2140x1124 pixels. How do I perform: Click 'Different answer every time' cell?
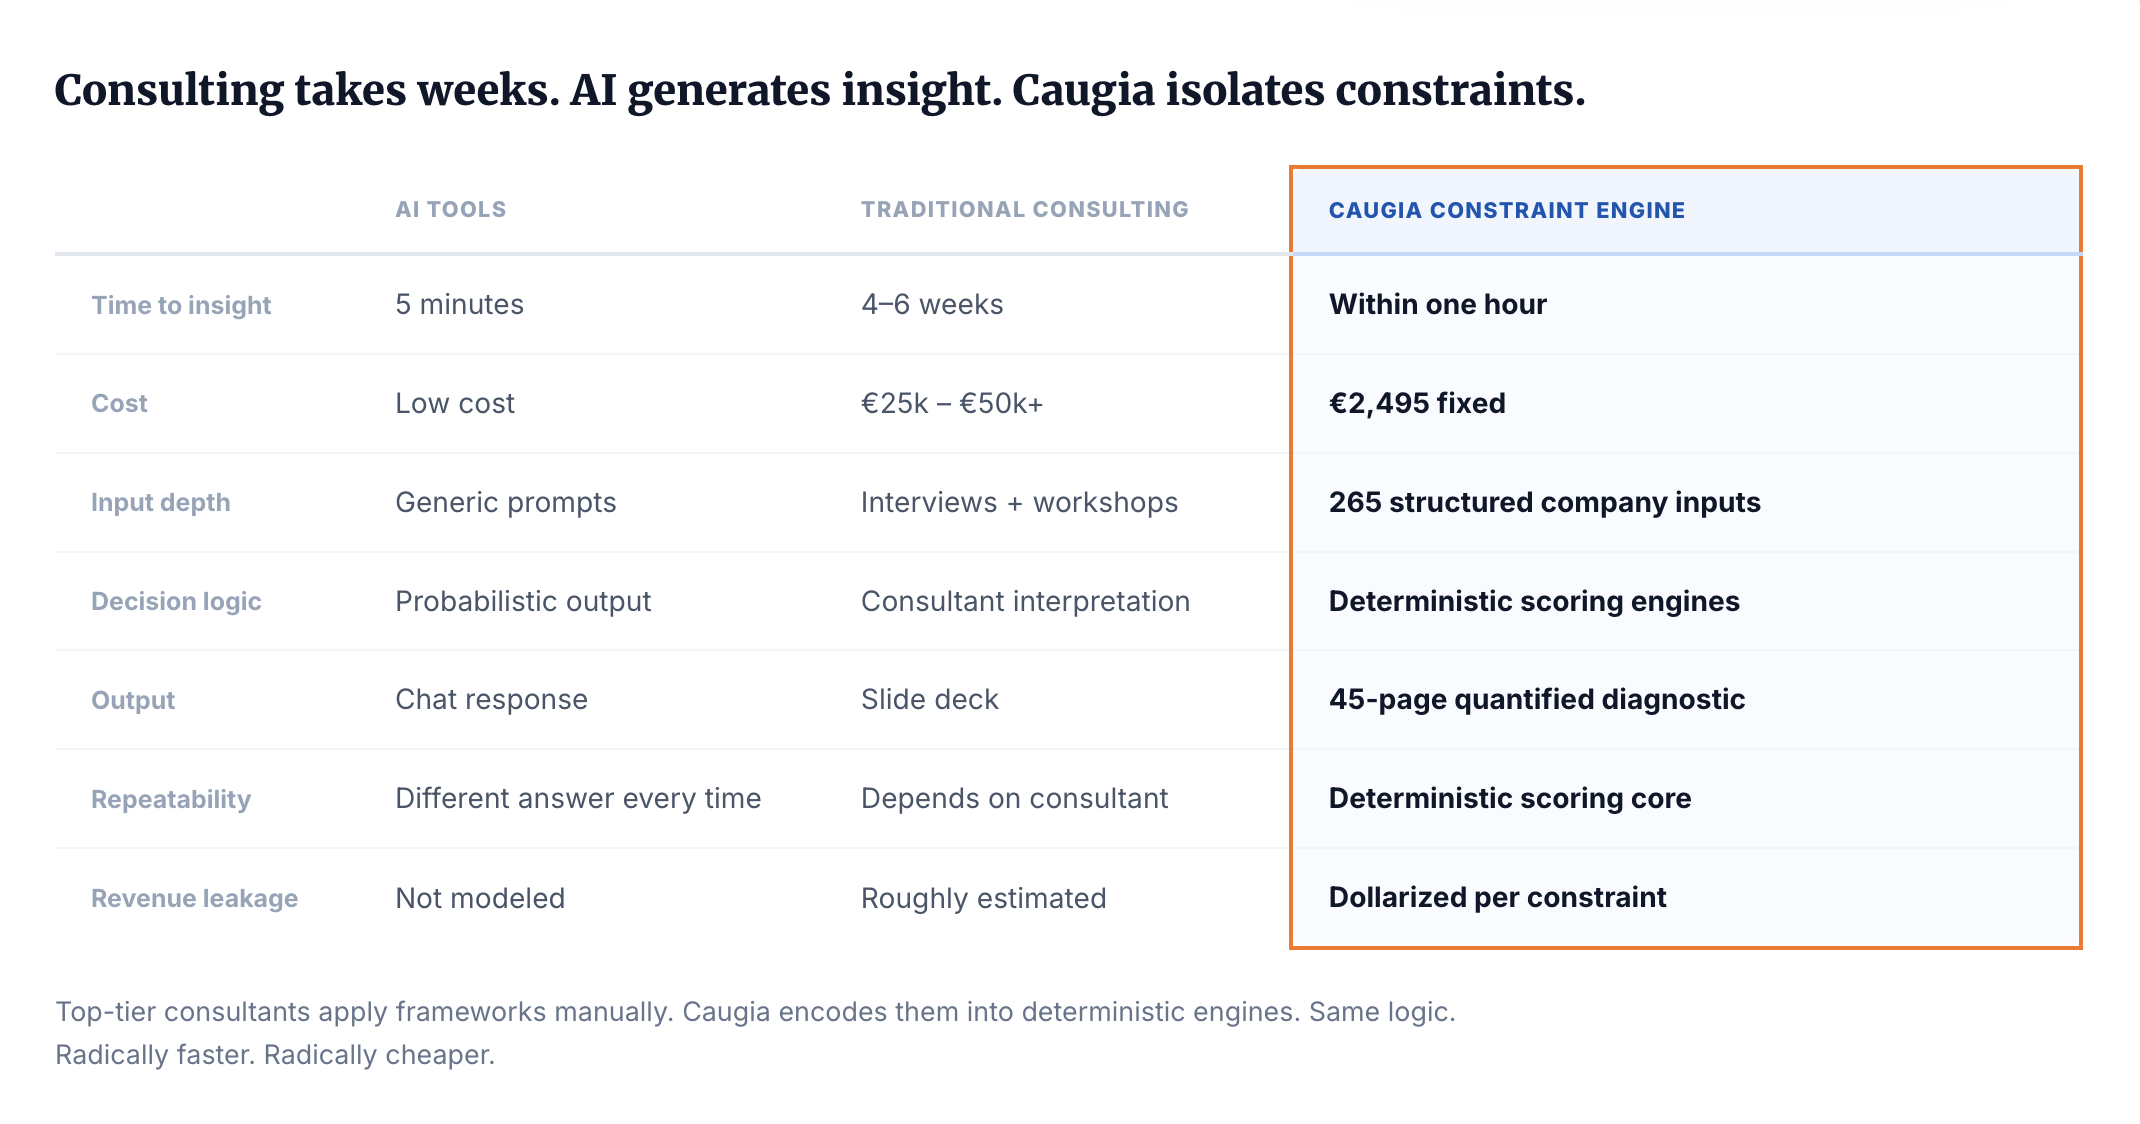(578, 799)
